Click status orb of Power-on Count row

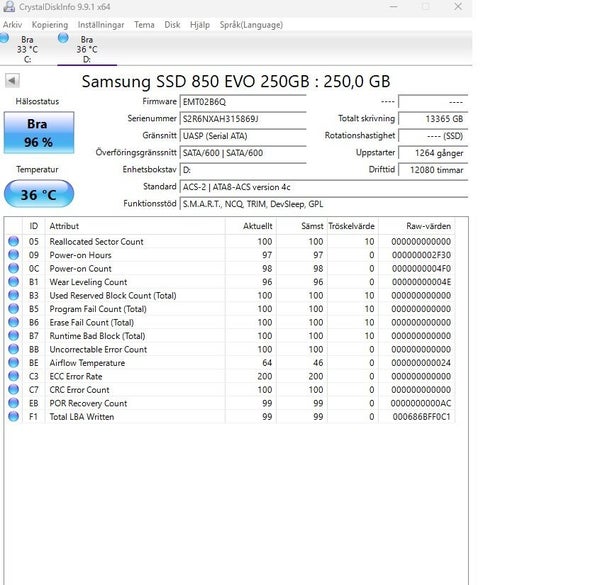13,268
